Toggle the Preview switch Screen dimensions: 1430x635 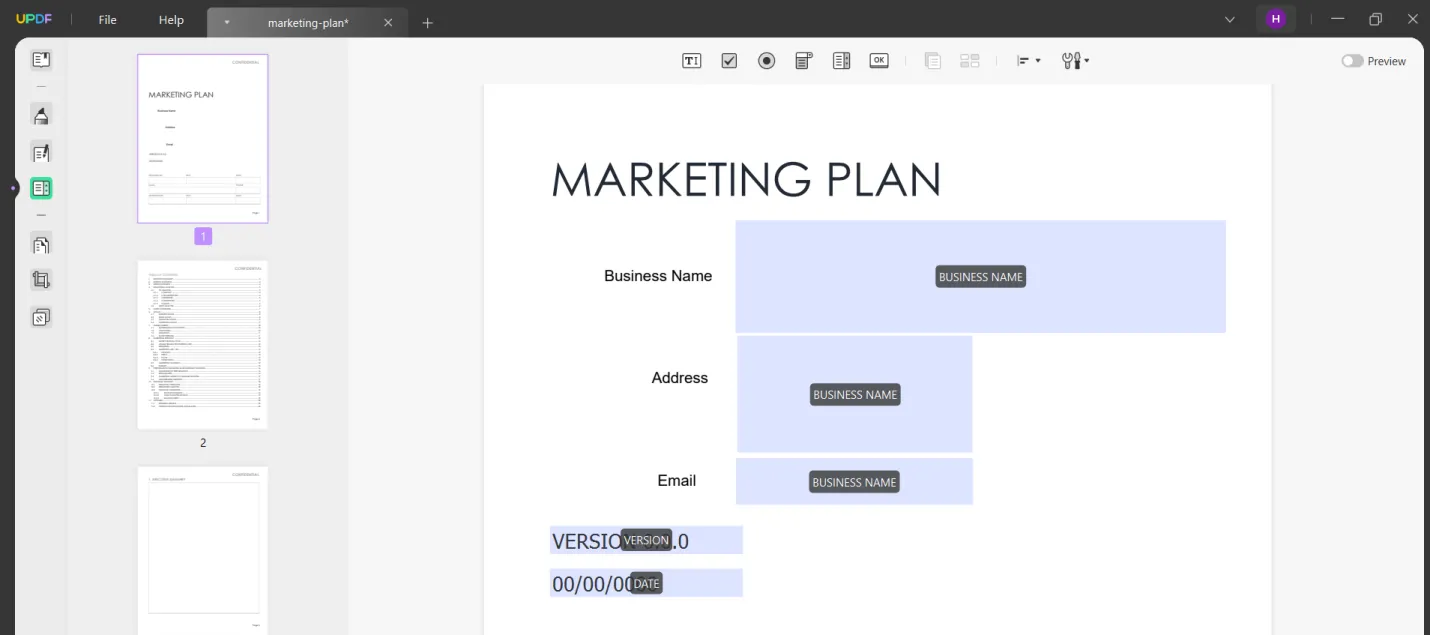[x=1352, y=61]
